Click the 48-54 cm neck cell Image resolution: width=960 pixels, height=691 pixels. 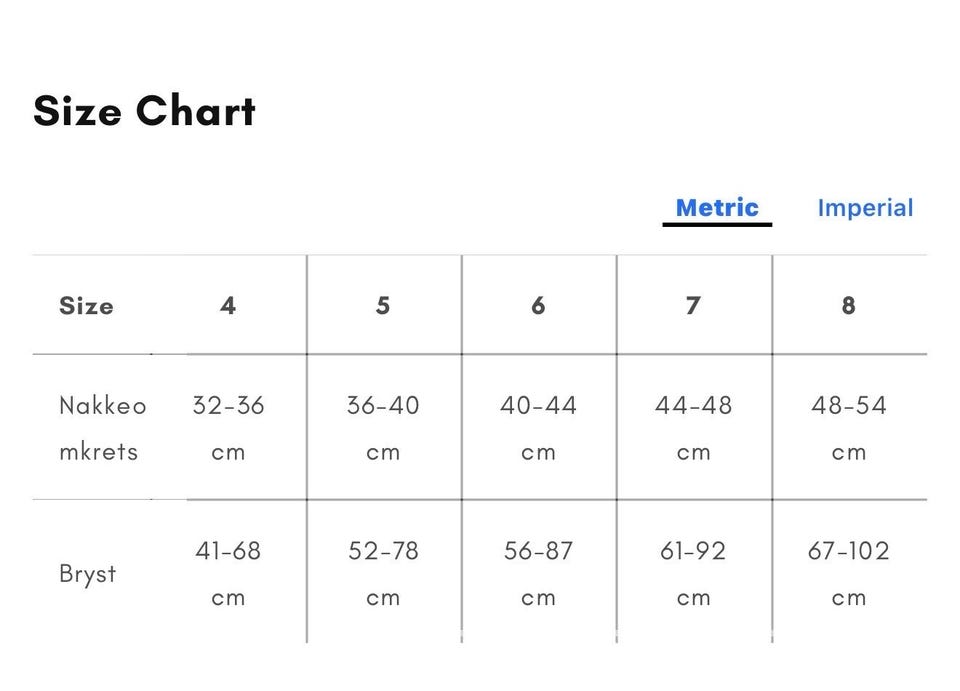(x=849, y=428)
